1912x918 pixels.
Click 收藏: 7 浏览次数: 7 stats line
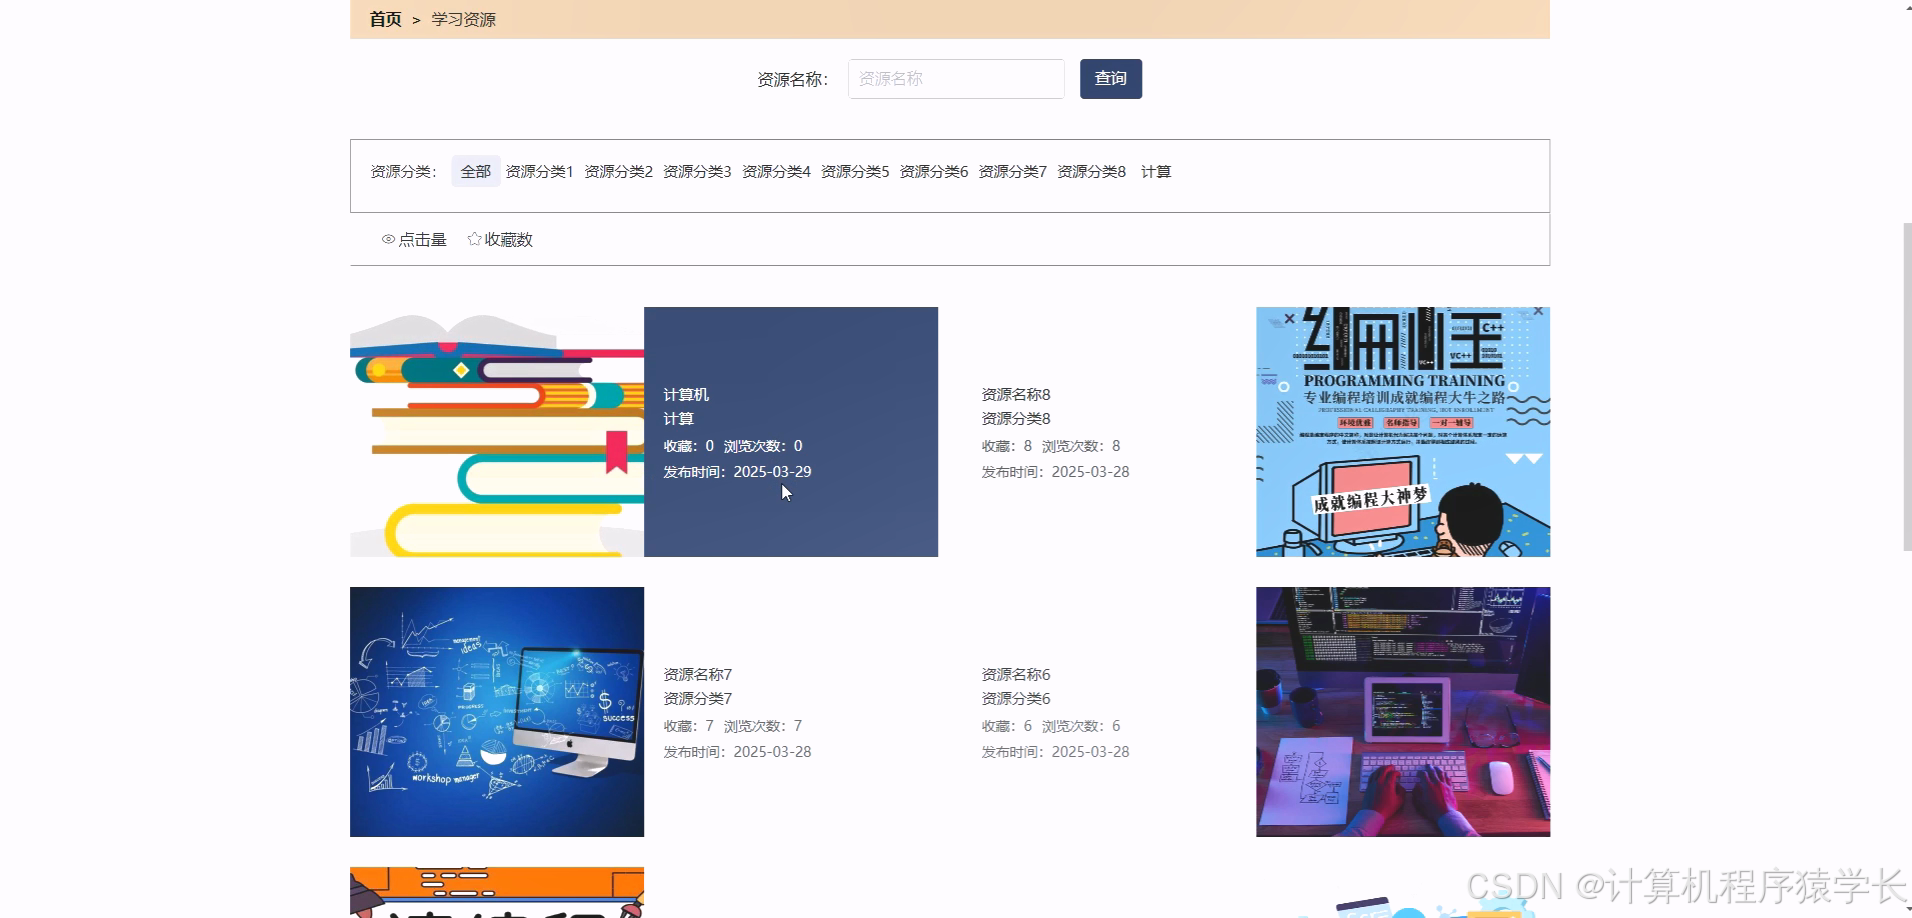pos(733,726)
